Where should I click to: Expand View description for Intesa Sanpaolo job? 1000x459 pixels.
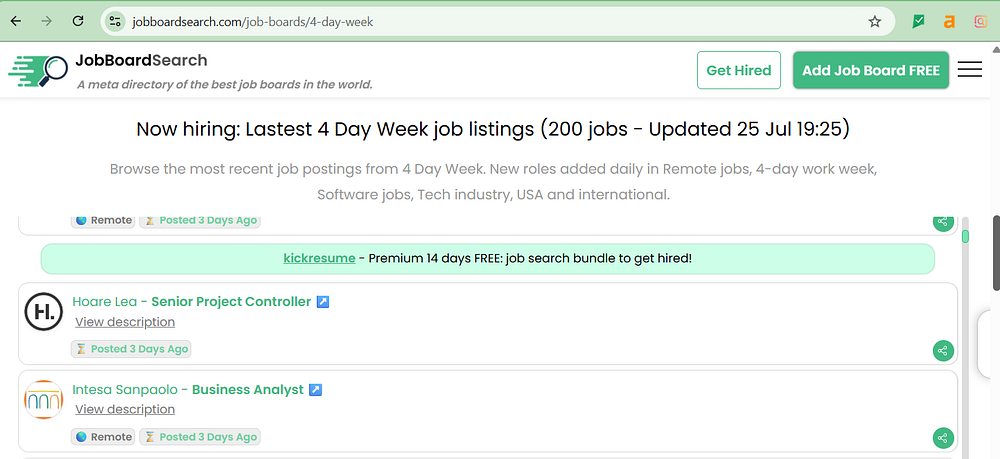(125, 409)
